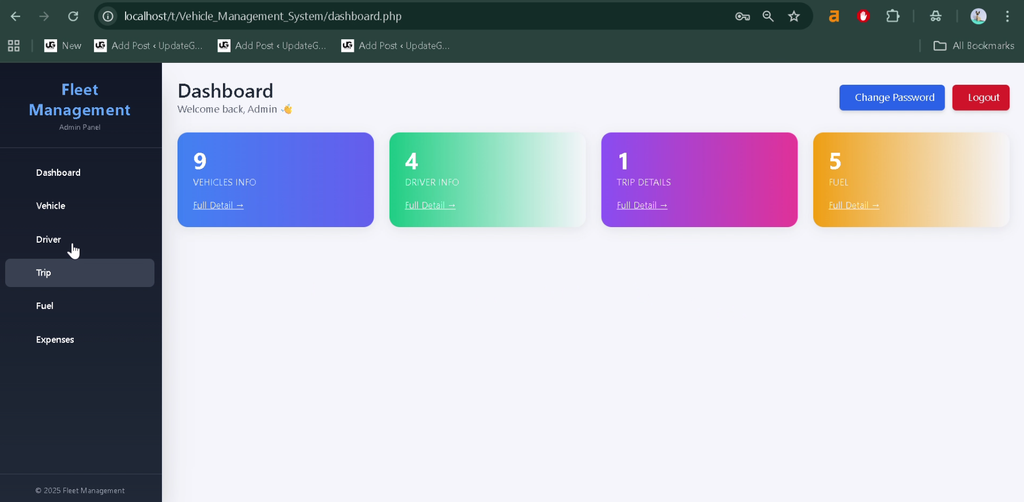This screenshot has height=502, width=1024.
Task: Click the number 5 on Fuel card
Action: tap(835, 161)
